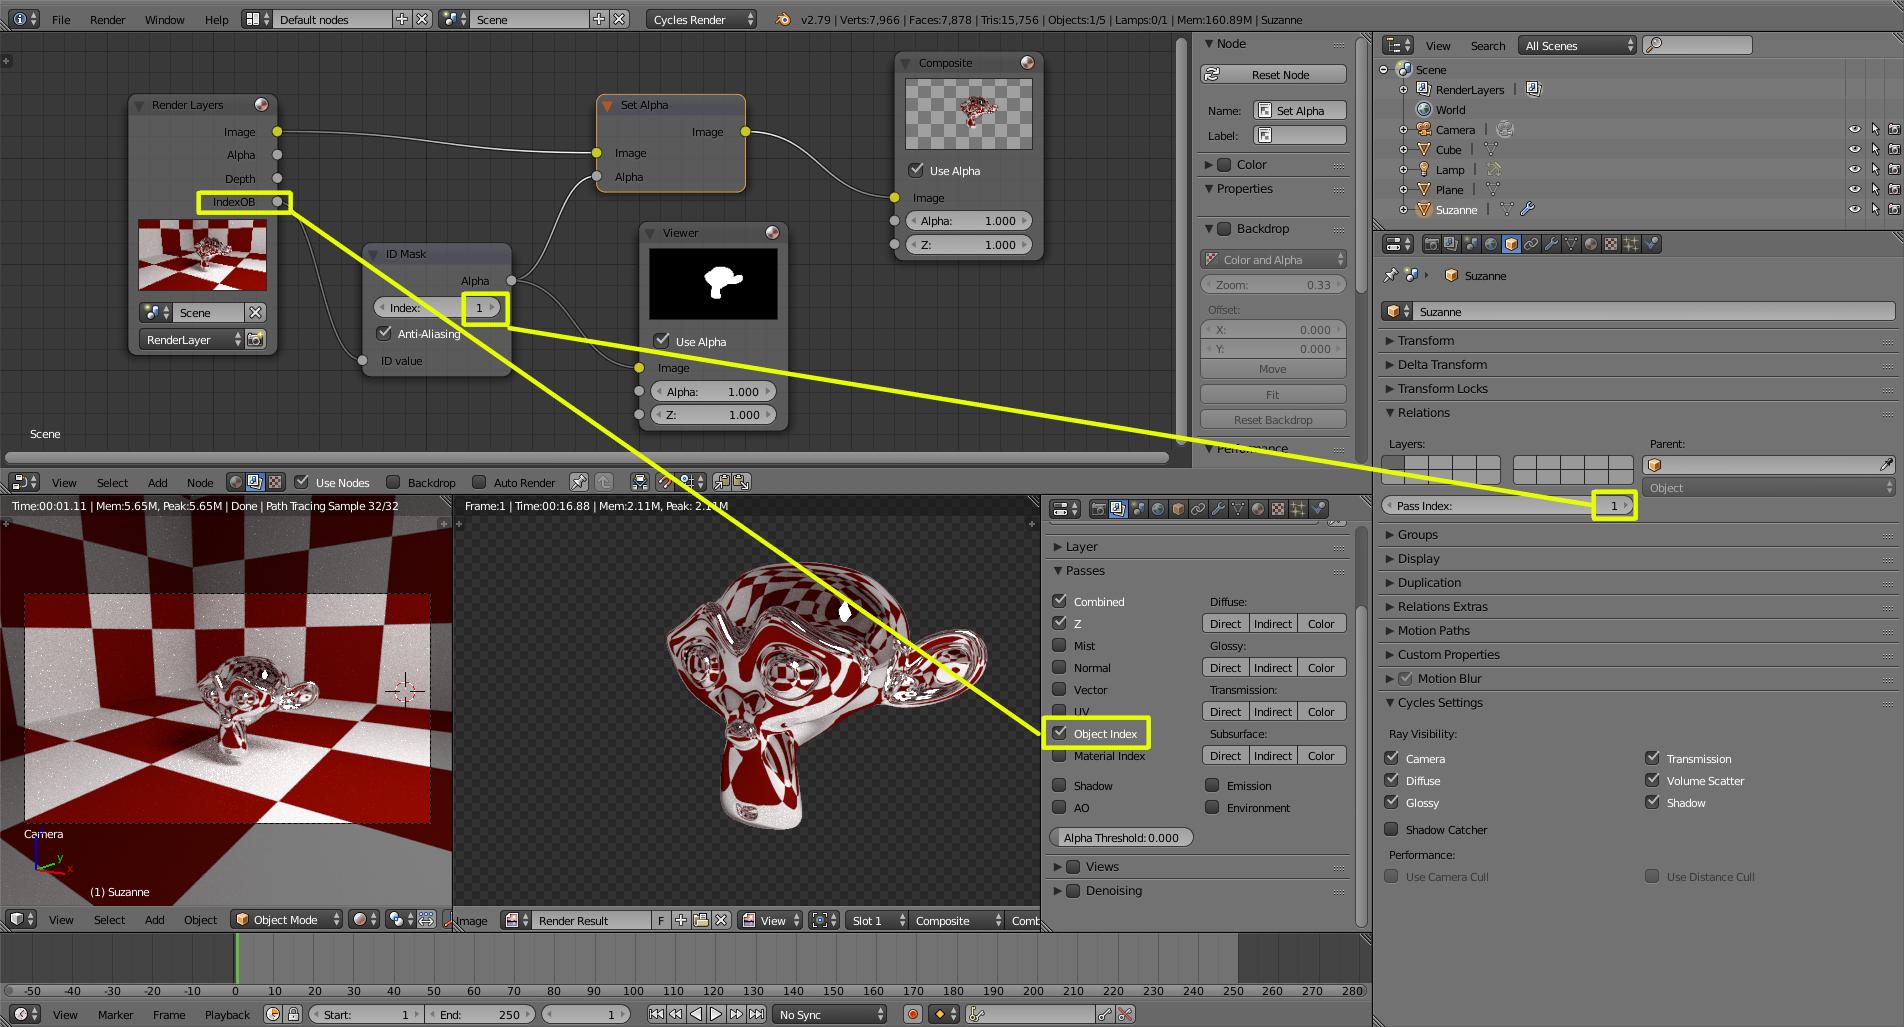
Task: Open the outliner Search menu
Action: click(1488, 45)
